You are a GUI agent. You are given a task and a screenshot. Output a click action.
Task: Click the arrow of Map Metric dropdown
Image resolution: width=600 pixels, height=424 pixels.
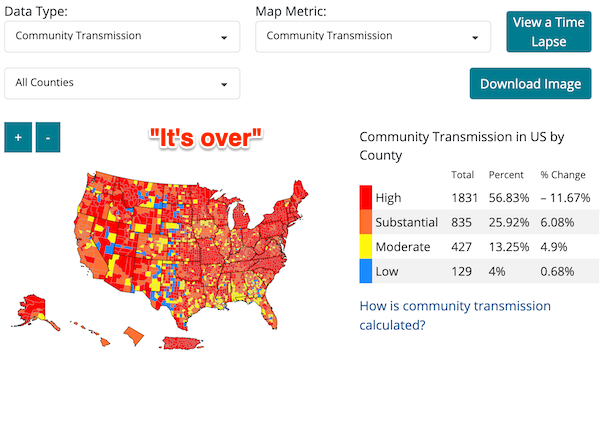475,38
